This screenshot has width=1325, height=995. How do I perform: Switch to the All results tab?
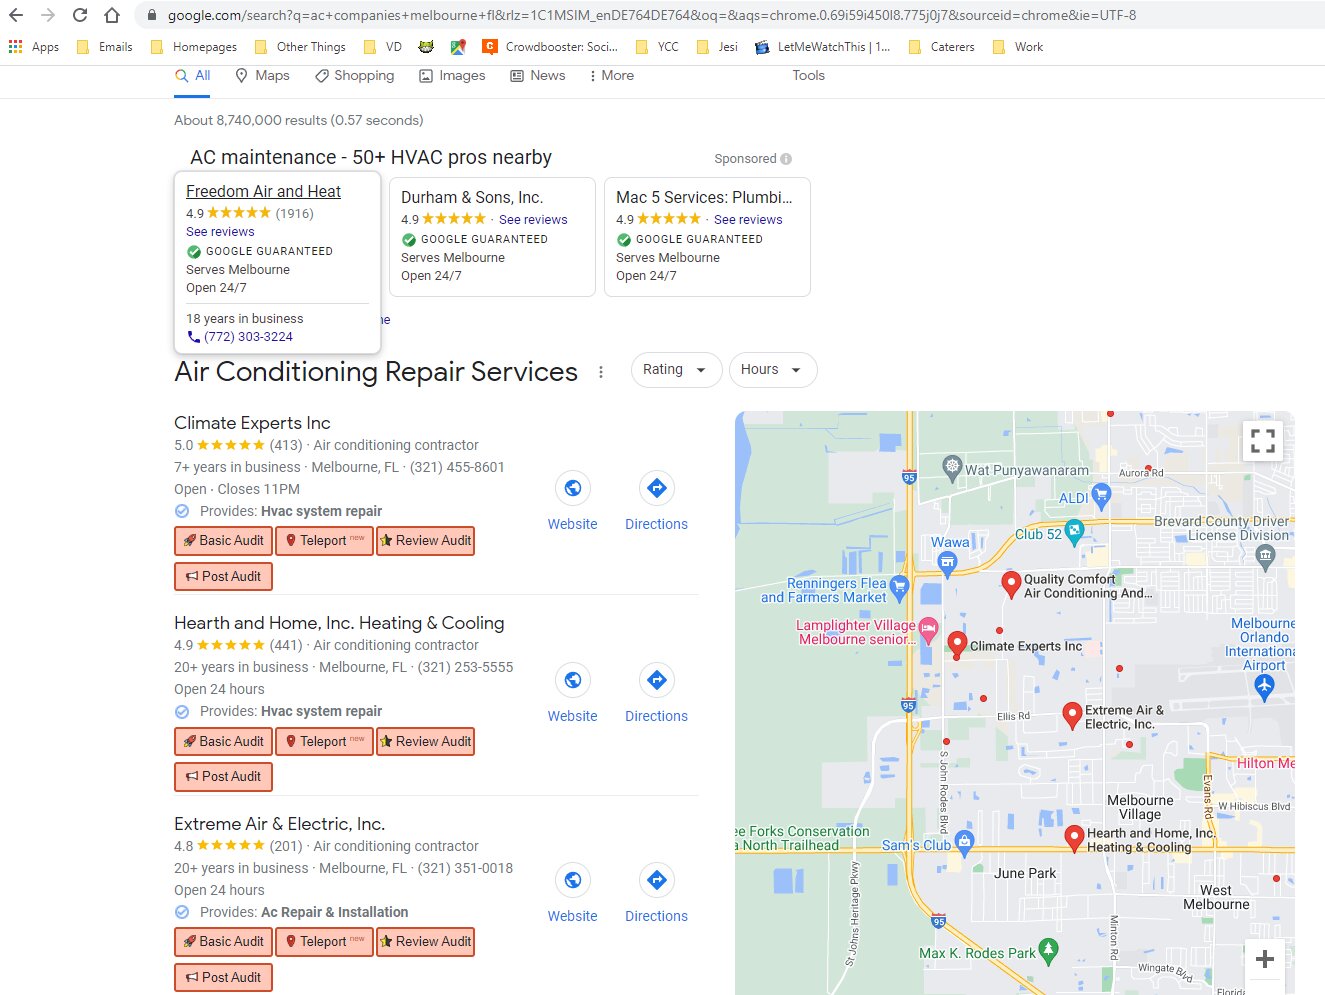coord(192,76)
